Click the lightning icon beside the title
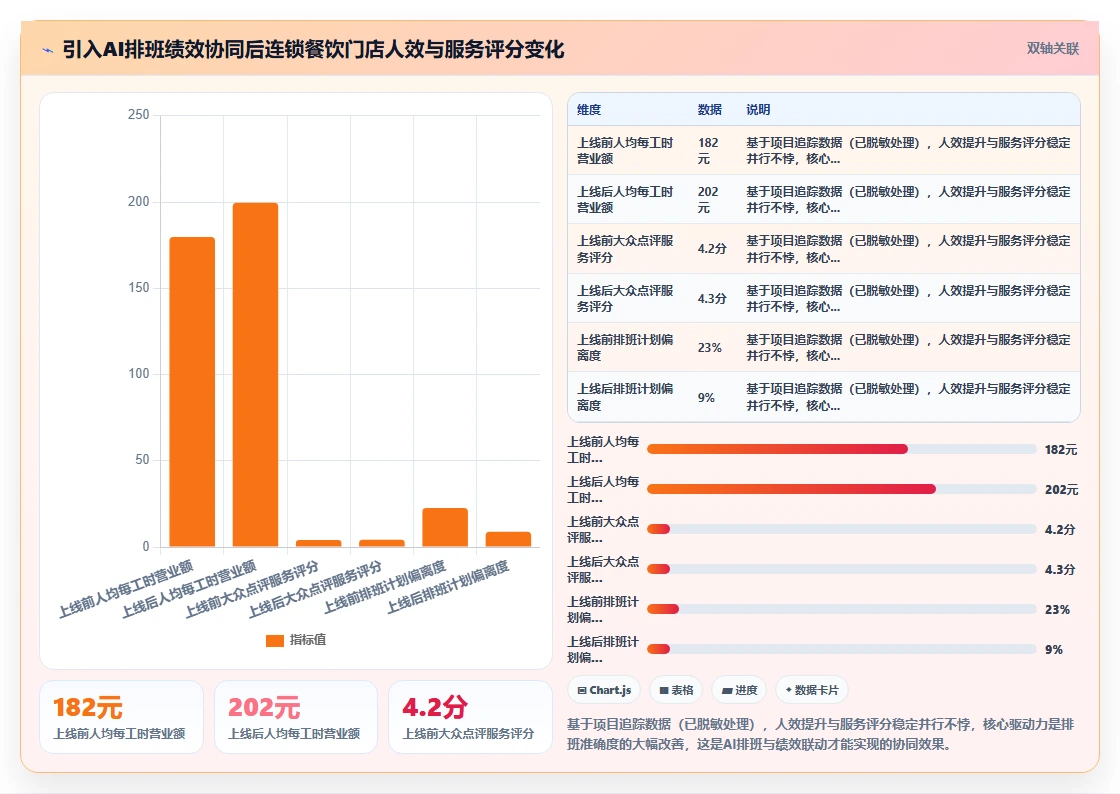Viewport: 1120px width, 794px height. tap(48, 50)
